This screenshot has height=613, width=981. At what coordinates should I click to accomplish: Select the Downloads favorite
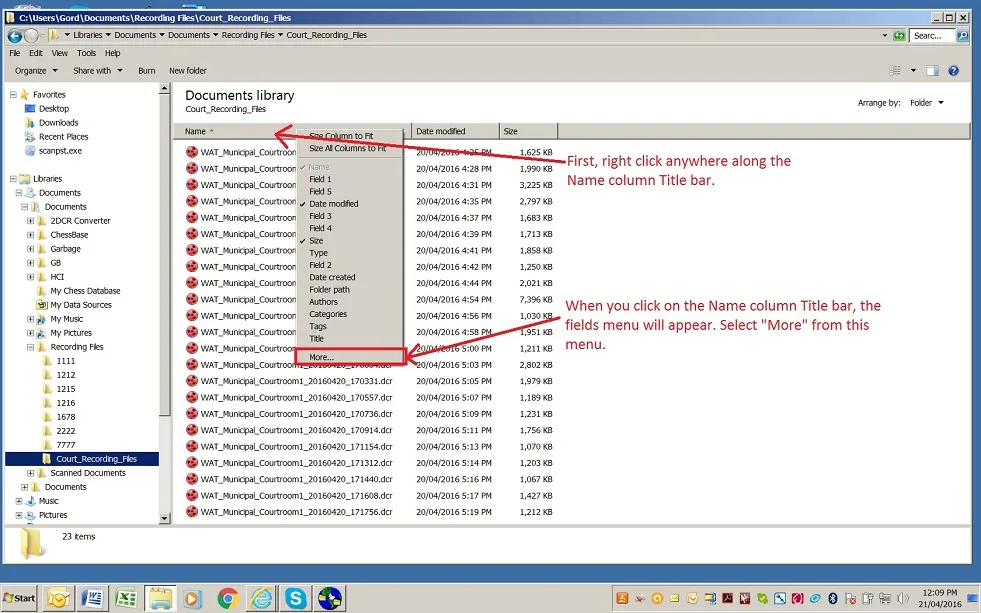click(58, 123)
